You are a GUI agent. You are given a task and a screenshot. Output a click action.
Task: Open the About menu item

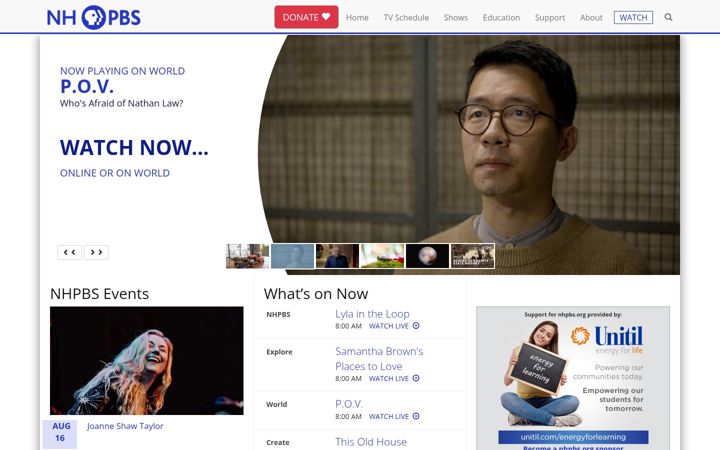point(591,17)
